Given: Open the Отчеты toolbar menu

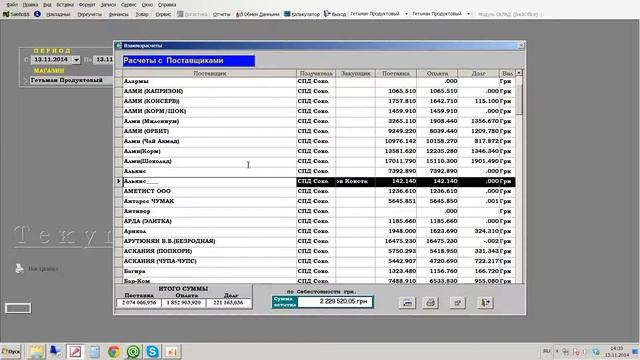Looking at the screenshot, I should click(x=221, y=14).
